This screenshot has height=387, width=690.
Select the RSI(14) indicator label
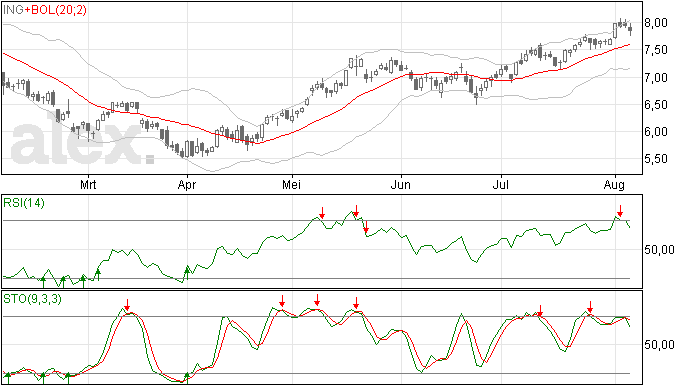click(24, 203)
